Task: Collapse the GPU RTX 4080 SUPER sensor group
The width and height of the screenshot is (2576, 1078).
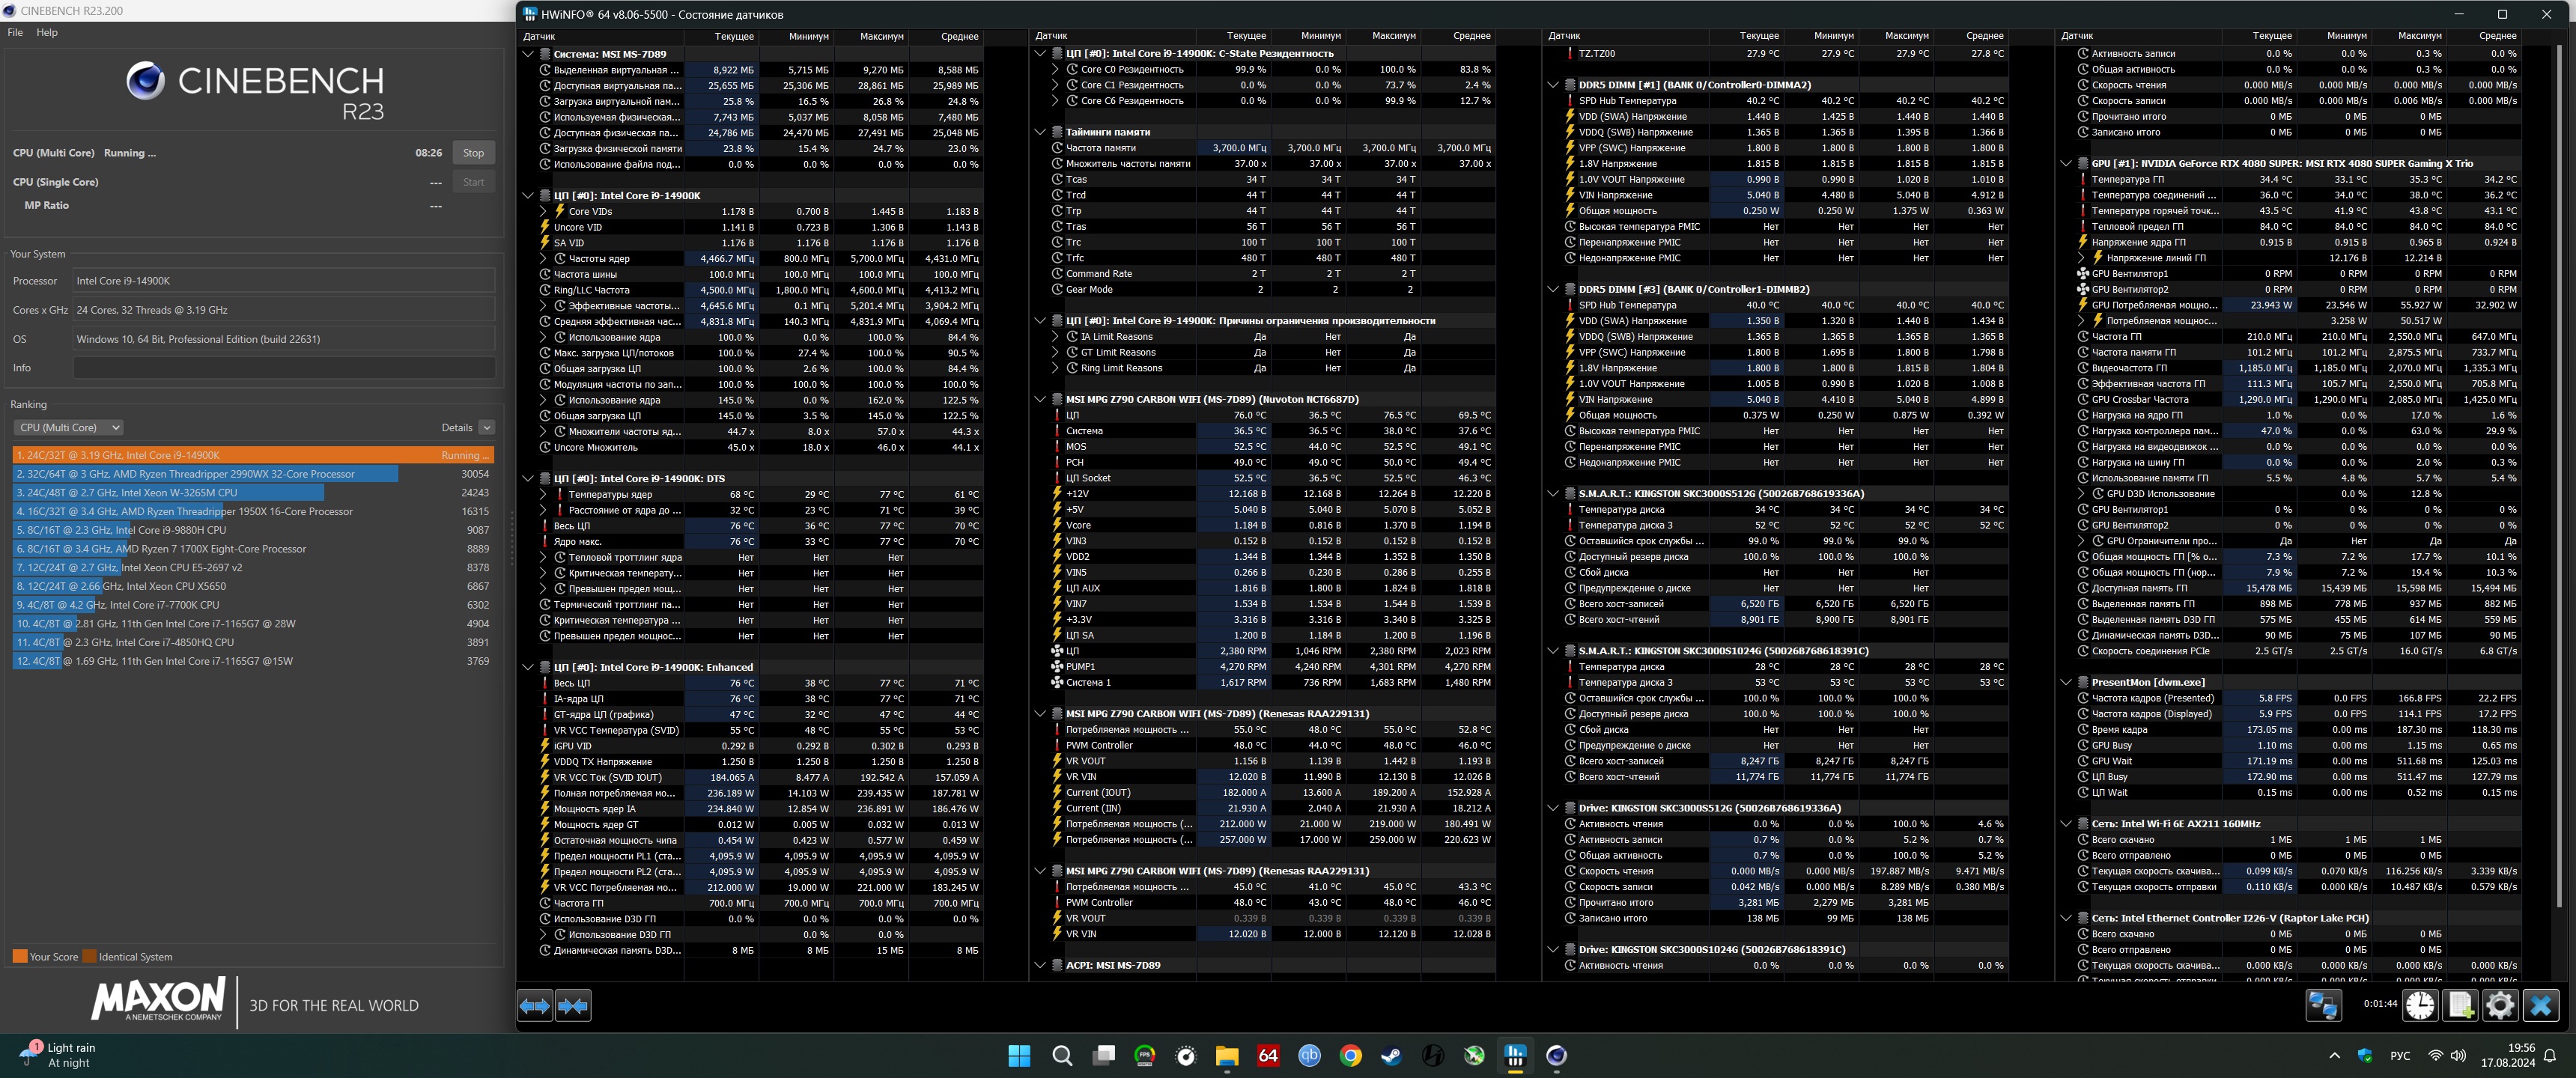Action: (2066, 163)
